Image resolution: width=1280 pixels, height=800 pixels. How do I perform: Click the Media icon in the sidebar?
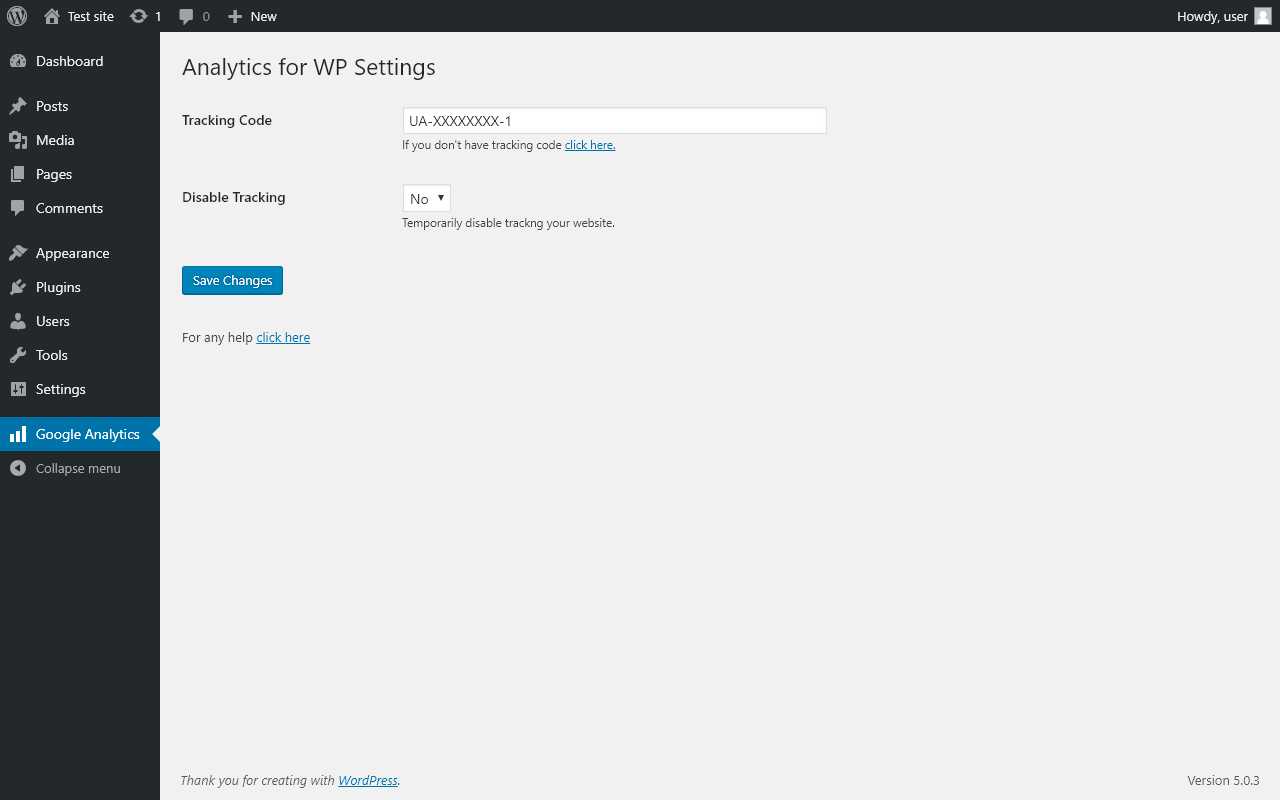tap(18, 140)
